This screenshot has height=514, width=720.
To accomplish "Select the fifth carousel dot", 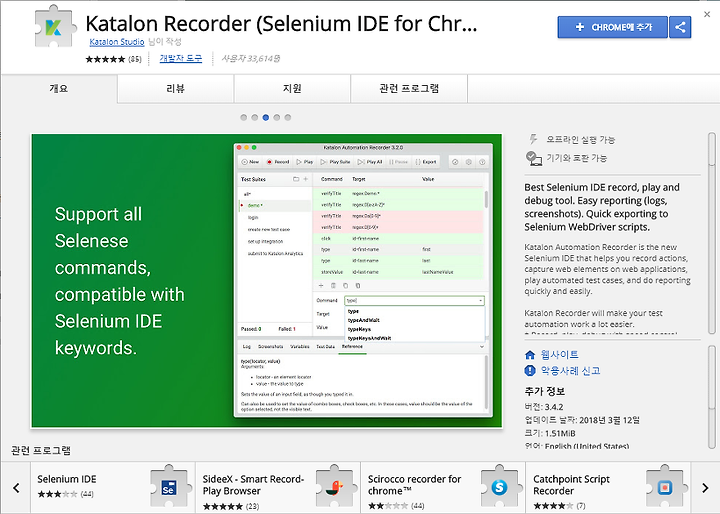I will coord(288,118).
